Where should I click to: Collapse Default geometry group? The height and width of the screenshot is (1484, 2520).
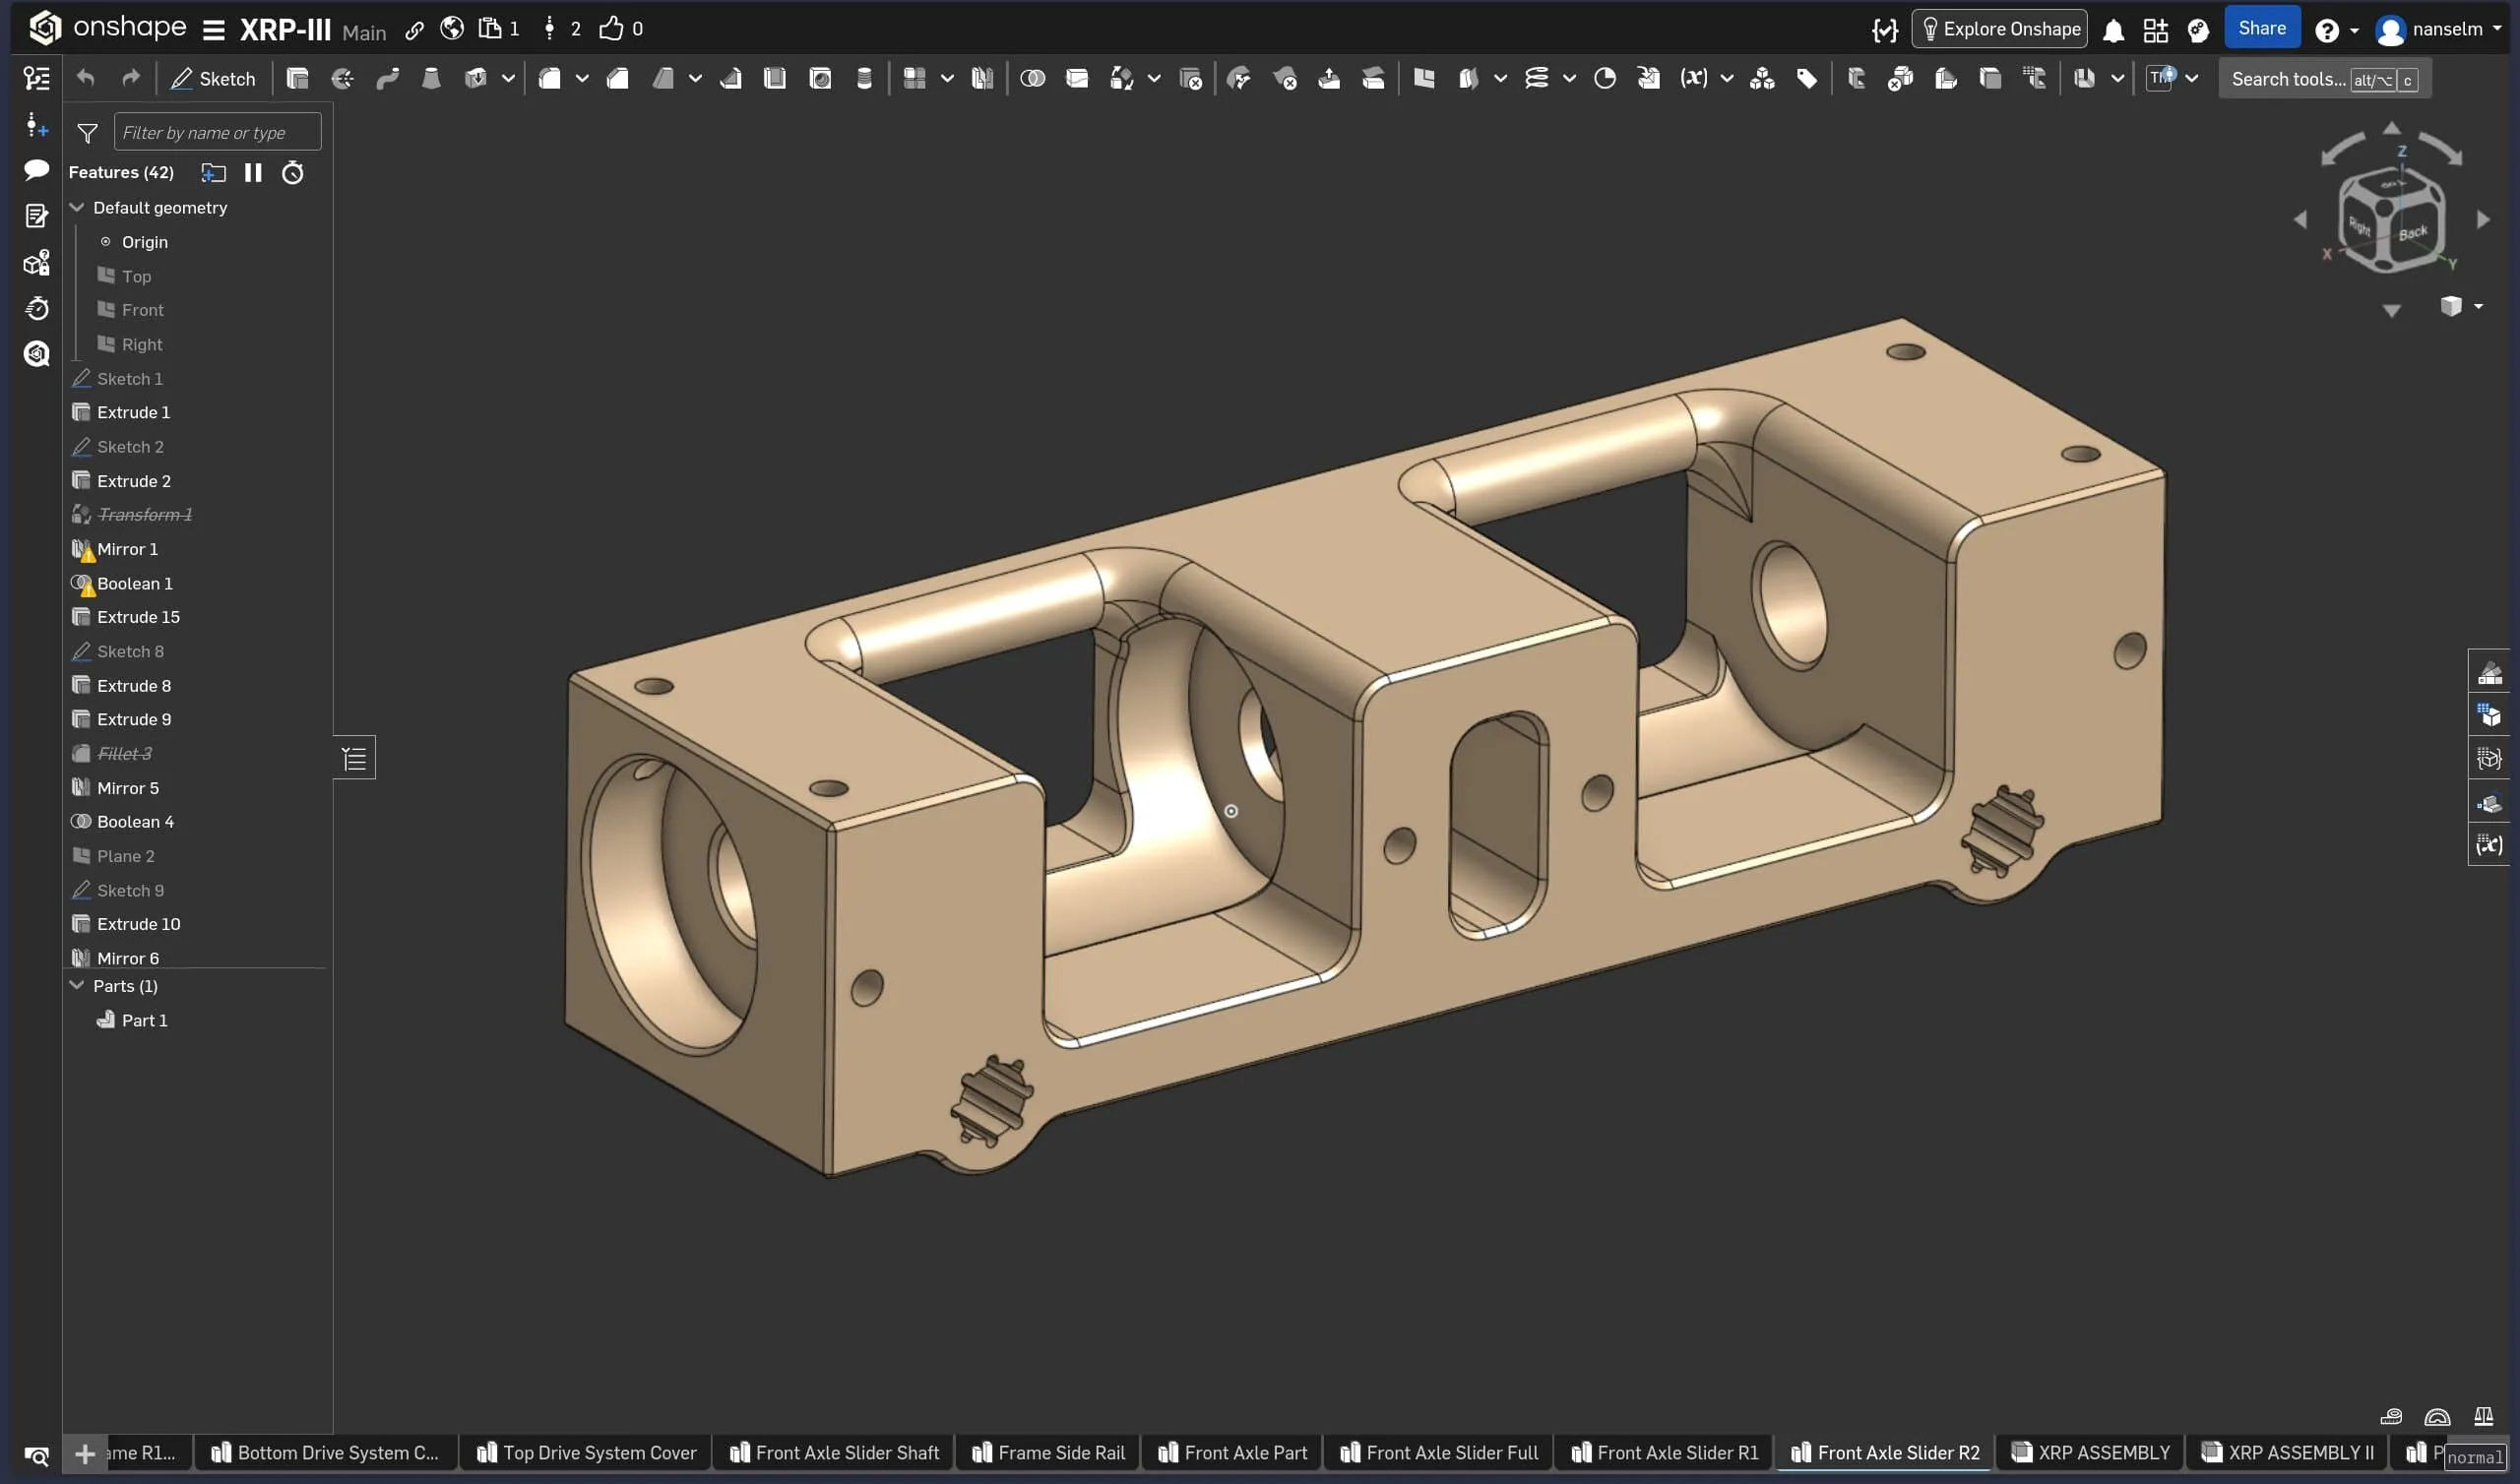[77, 207]
